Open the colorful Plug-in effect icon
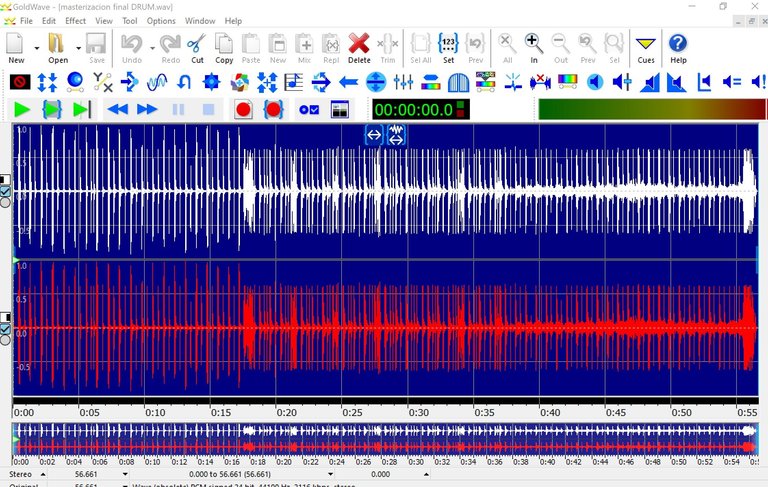 240,82
